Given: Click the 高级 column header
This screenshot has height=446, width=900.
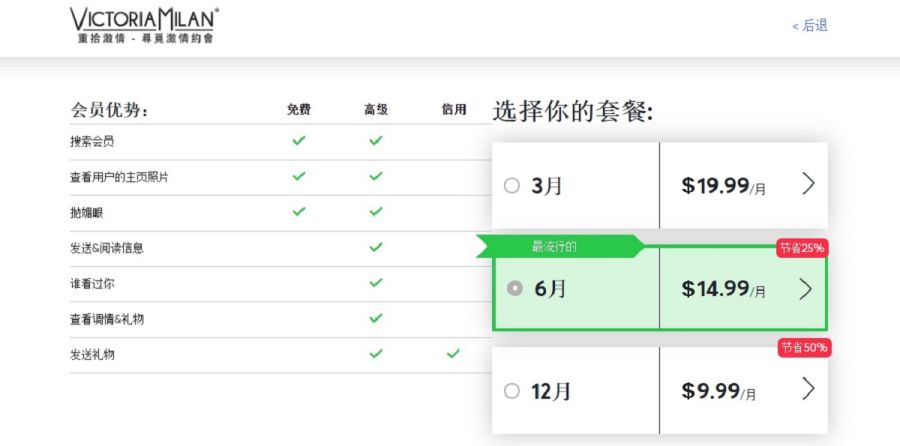Looking at the screenshot, I should point(376,110).
